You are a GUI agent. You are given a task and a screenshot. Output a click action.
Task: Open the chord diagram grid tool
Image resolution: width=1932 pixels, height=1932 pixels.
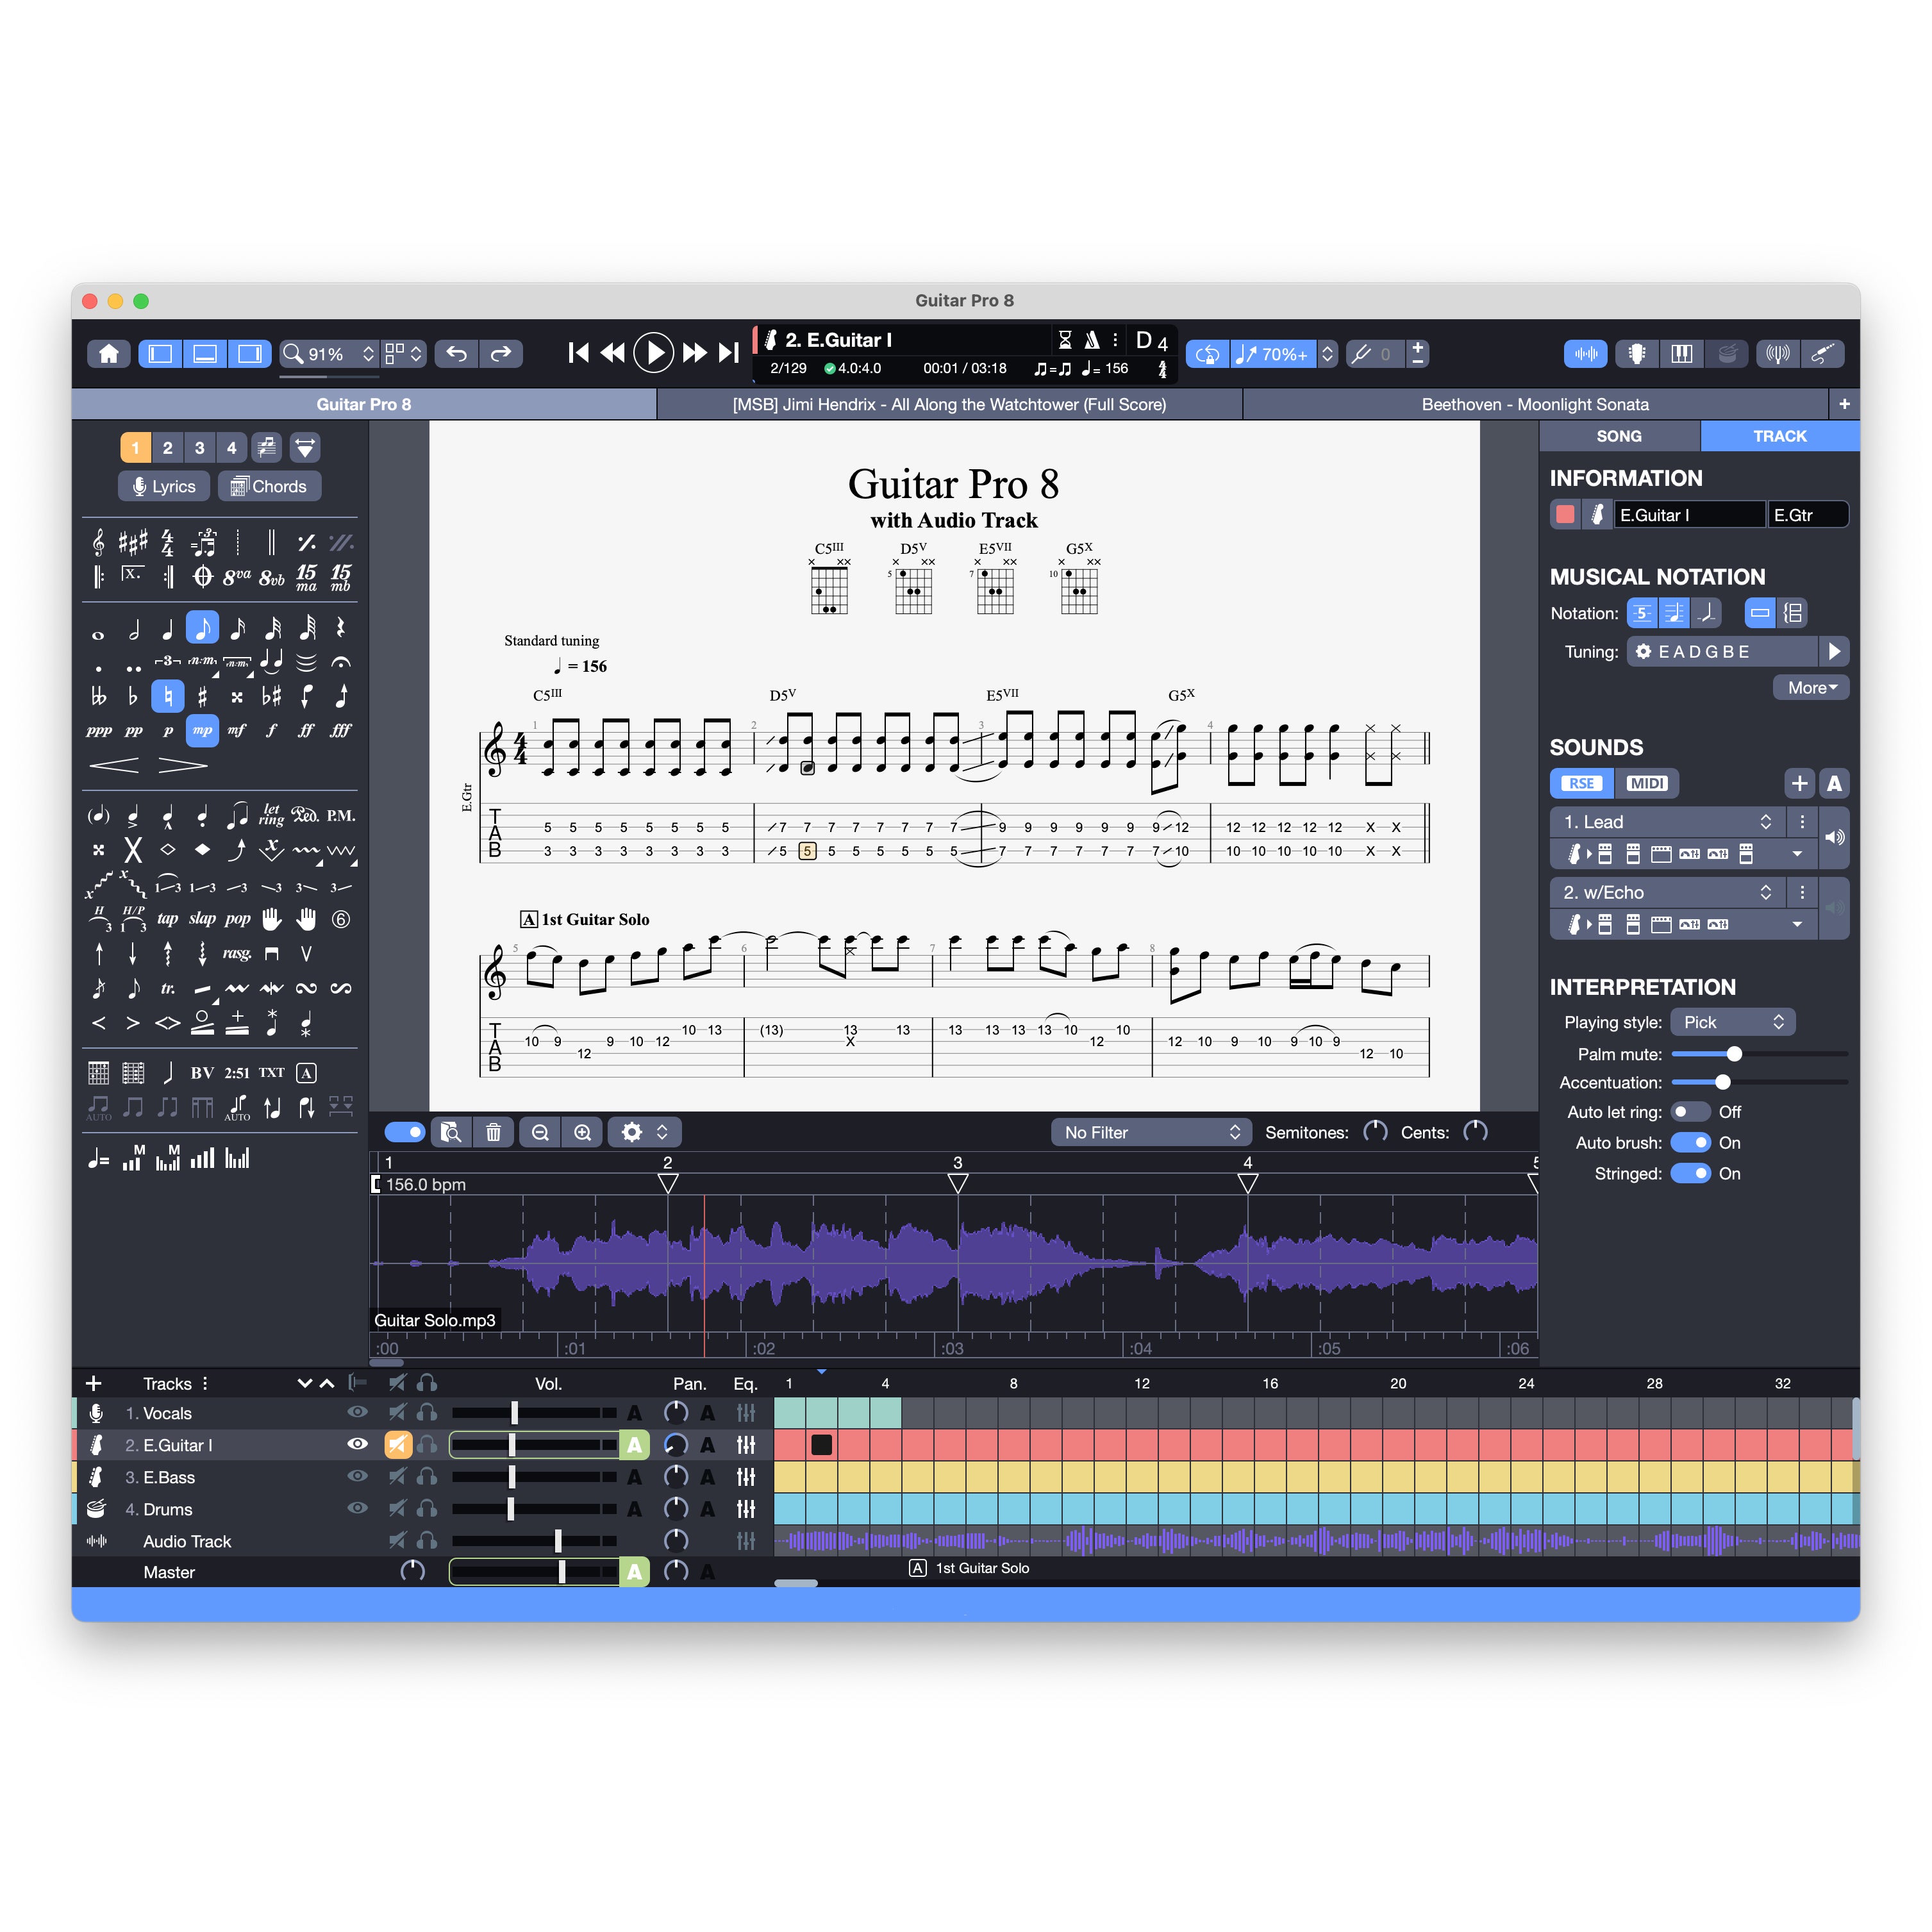point(98,1073)
